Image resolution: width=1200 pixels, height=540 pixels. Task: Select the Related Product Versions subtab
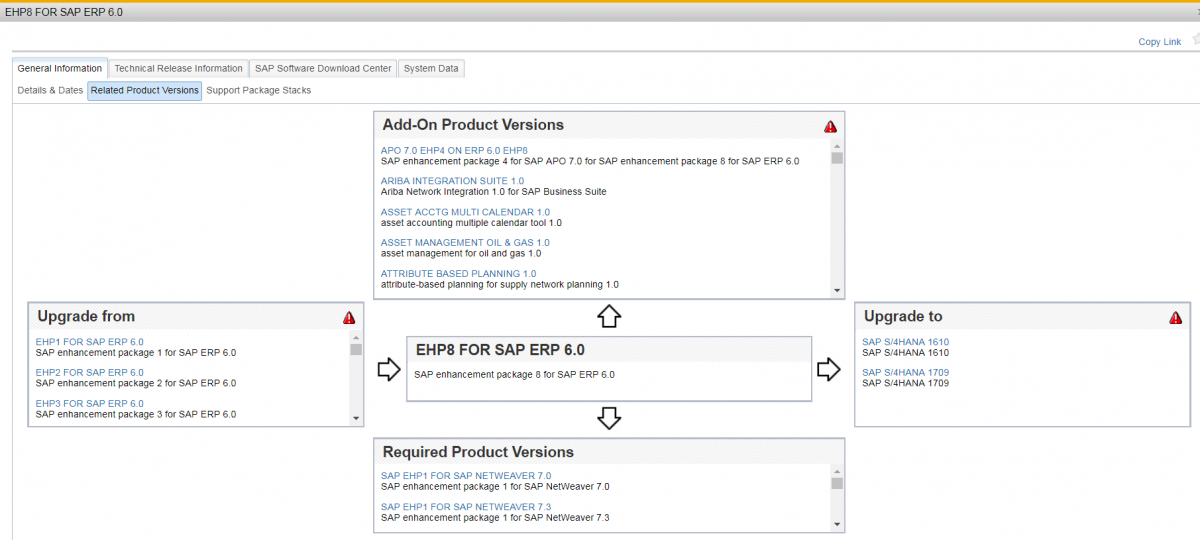144,90
